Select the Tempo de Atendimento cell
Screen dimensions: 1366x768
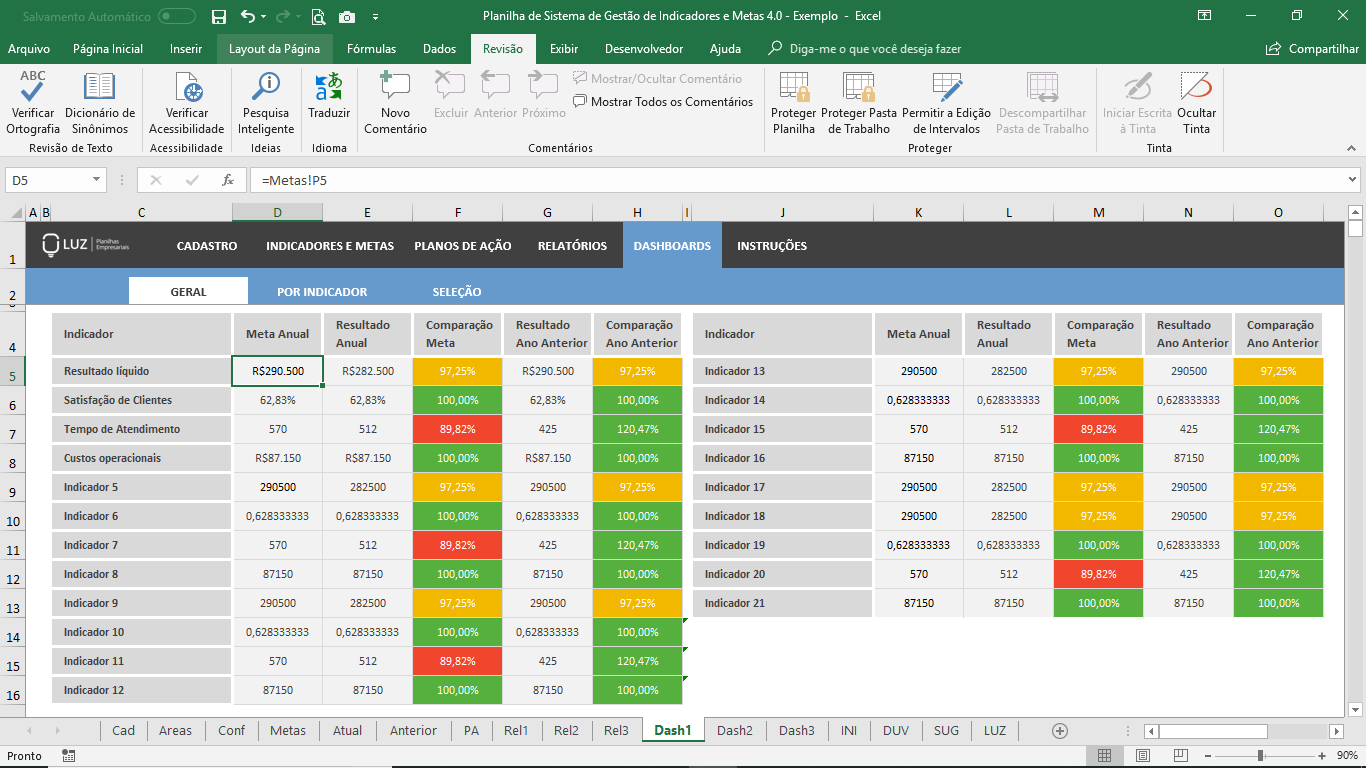click(141, 429)
